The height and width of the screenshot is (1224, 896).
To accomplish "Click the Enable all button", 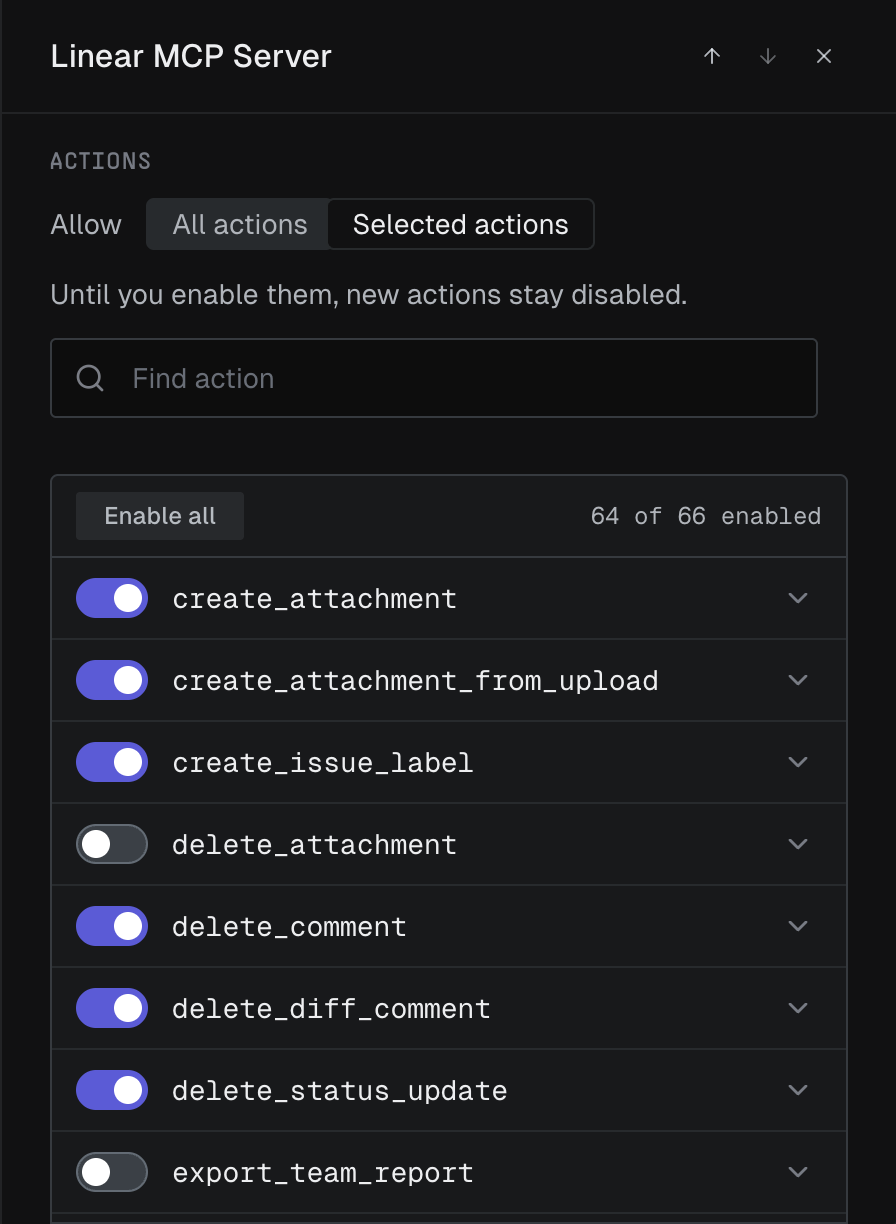I will [160, 516].
